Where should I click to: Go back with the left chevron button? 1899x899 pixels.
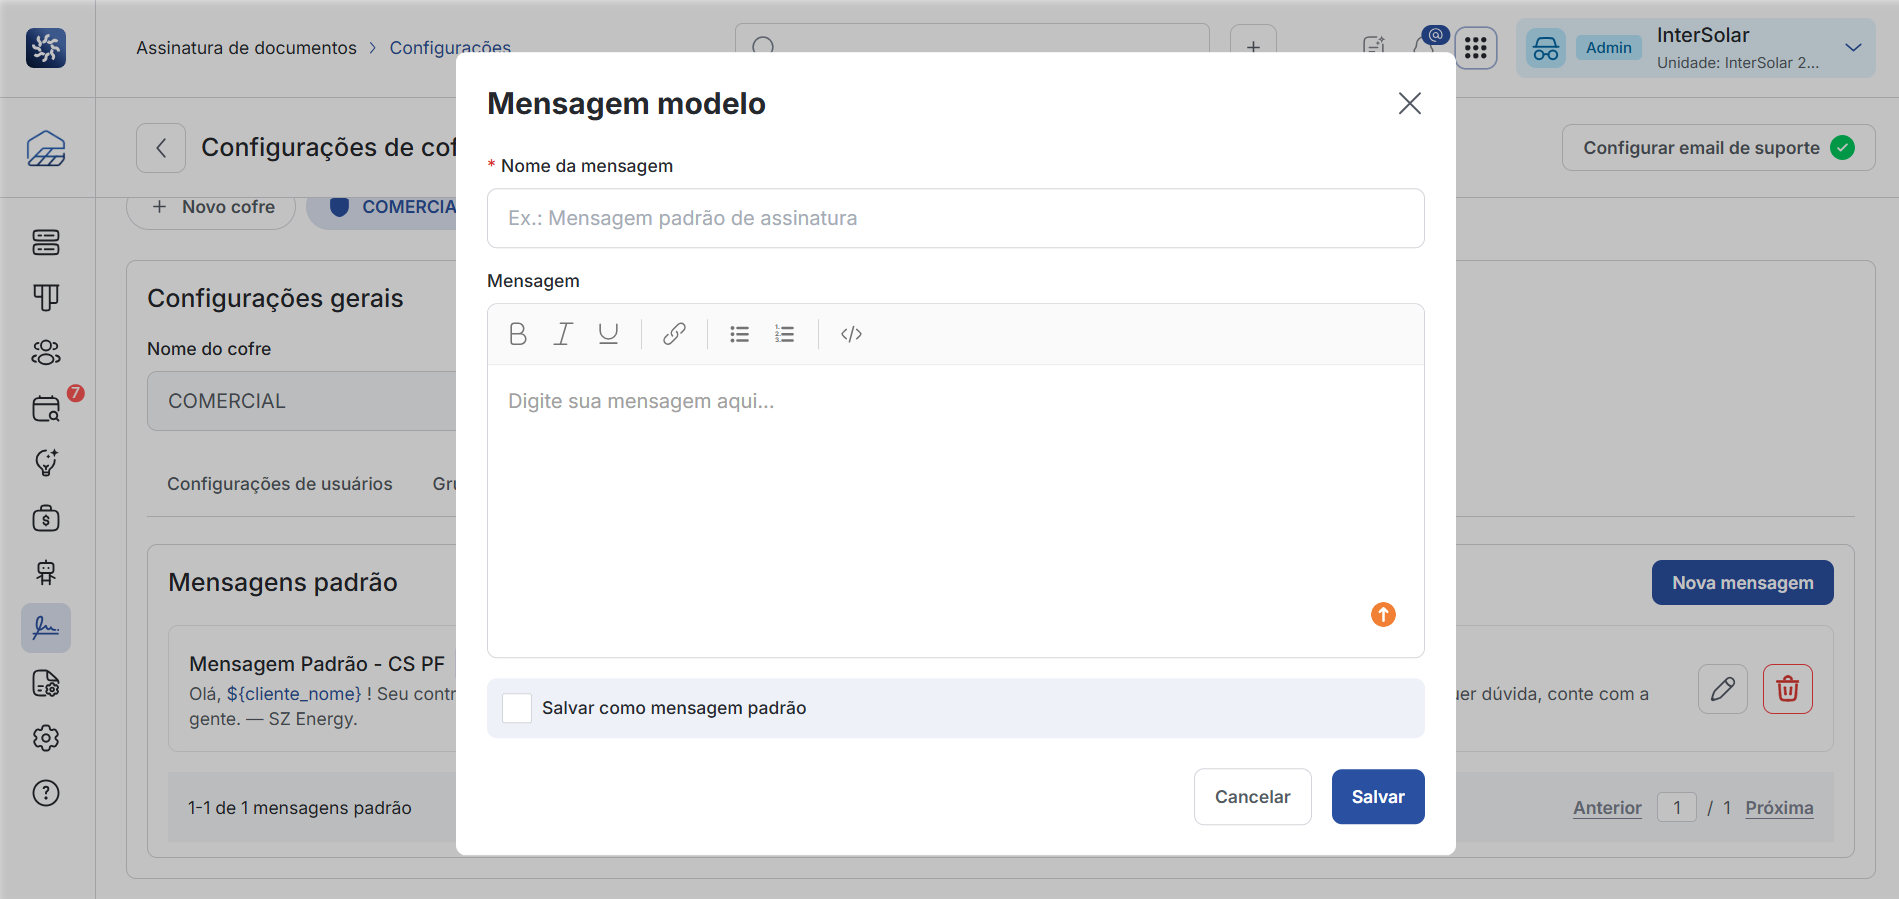pos(161,148)
